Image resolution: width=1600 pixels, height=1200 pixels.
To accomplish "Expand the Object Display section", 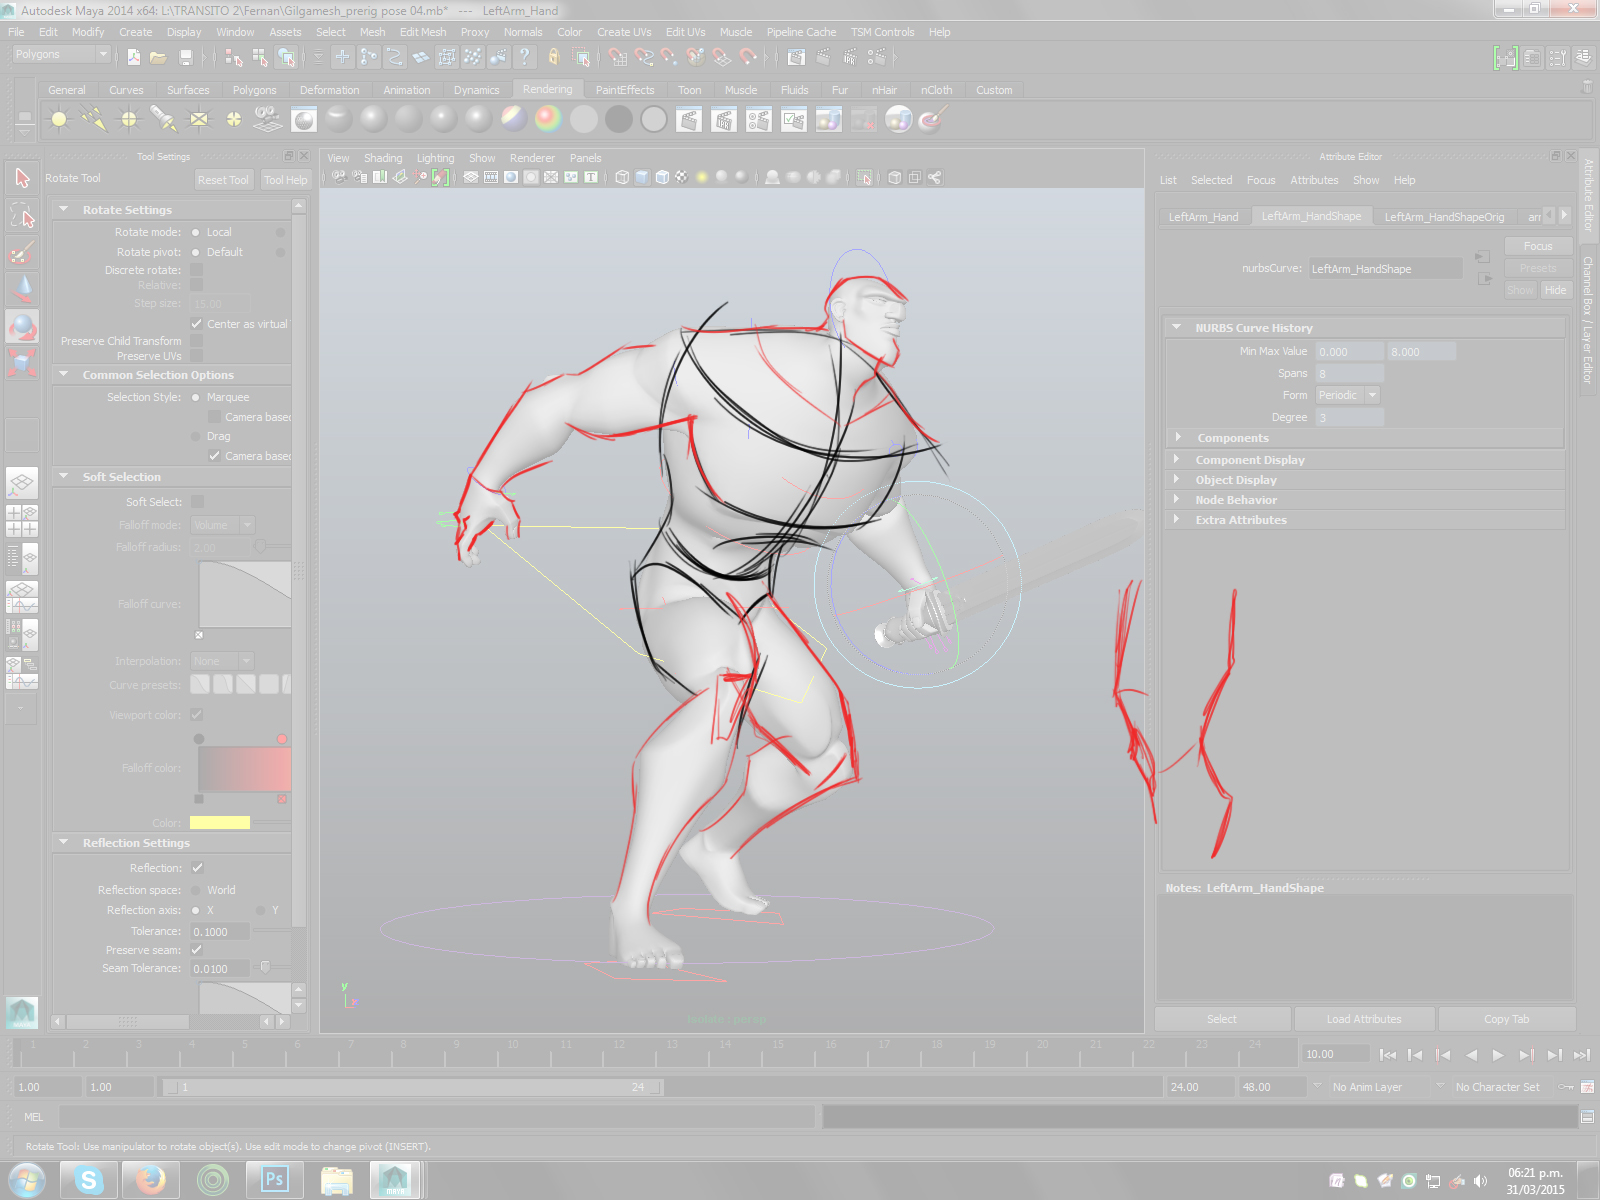I will tap(1177, 480).
